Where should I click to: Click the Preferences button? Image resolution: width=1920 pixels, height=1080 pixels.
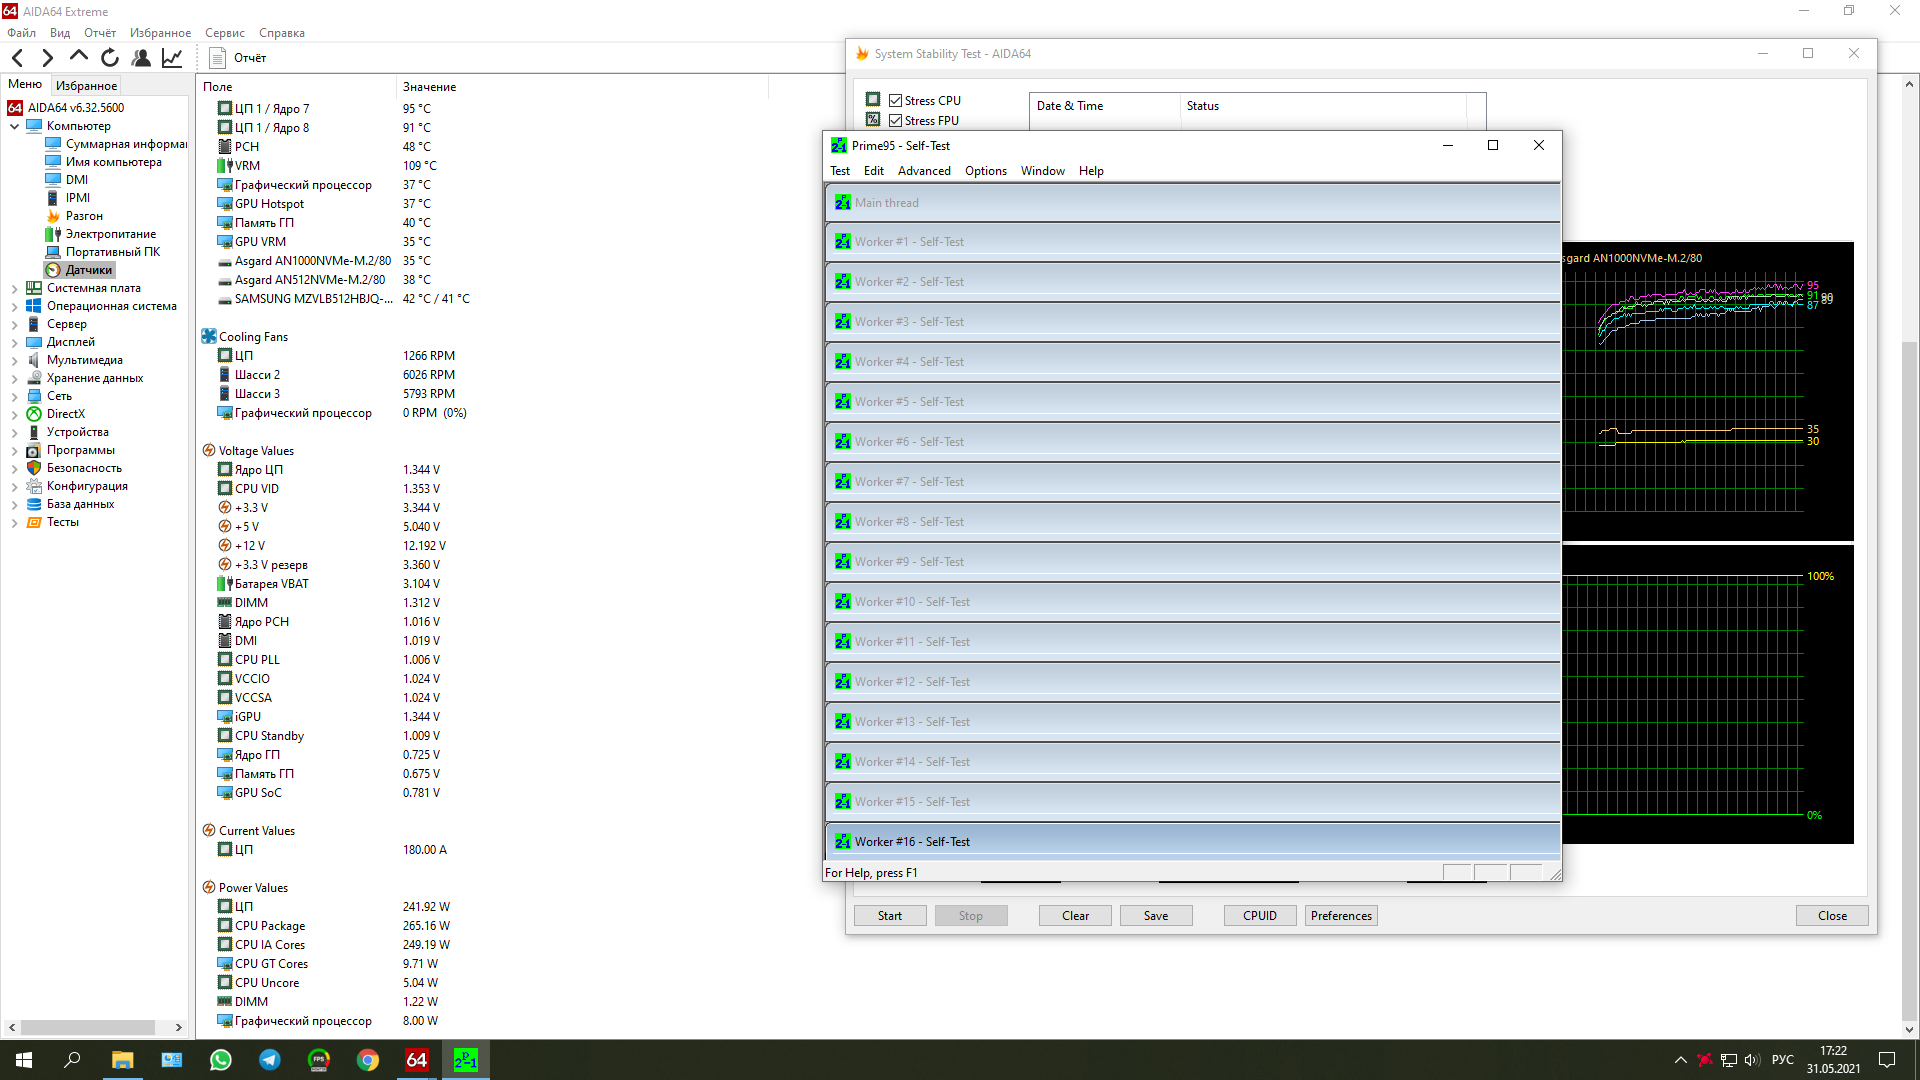click(1340, 916)
